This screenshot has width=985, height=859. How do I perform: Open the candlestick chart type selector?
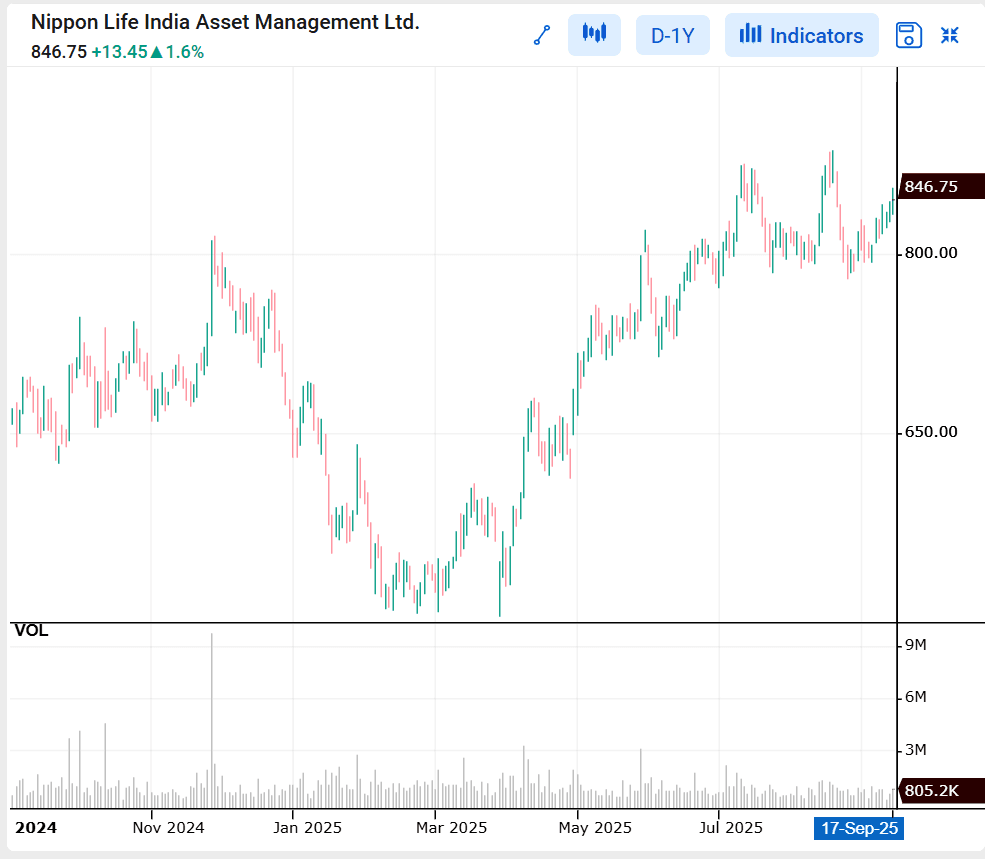(x=594, y=35)
